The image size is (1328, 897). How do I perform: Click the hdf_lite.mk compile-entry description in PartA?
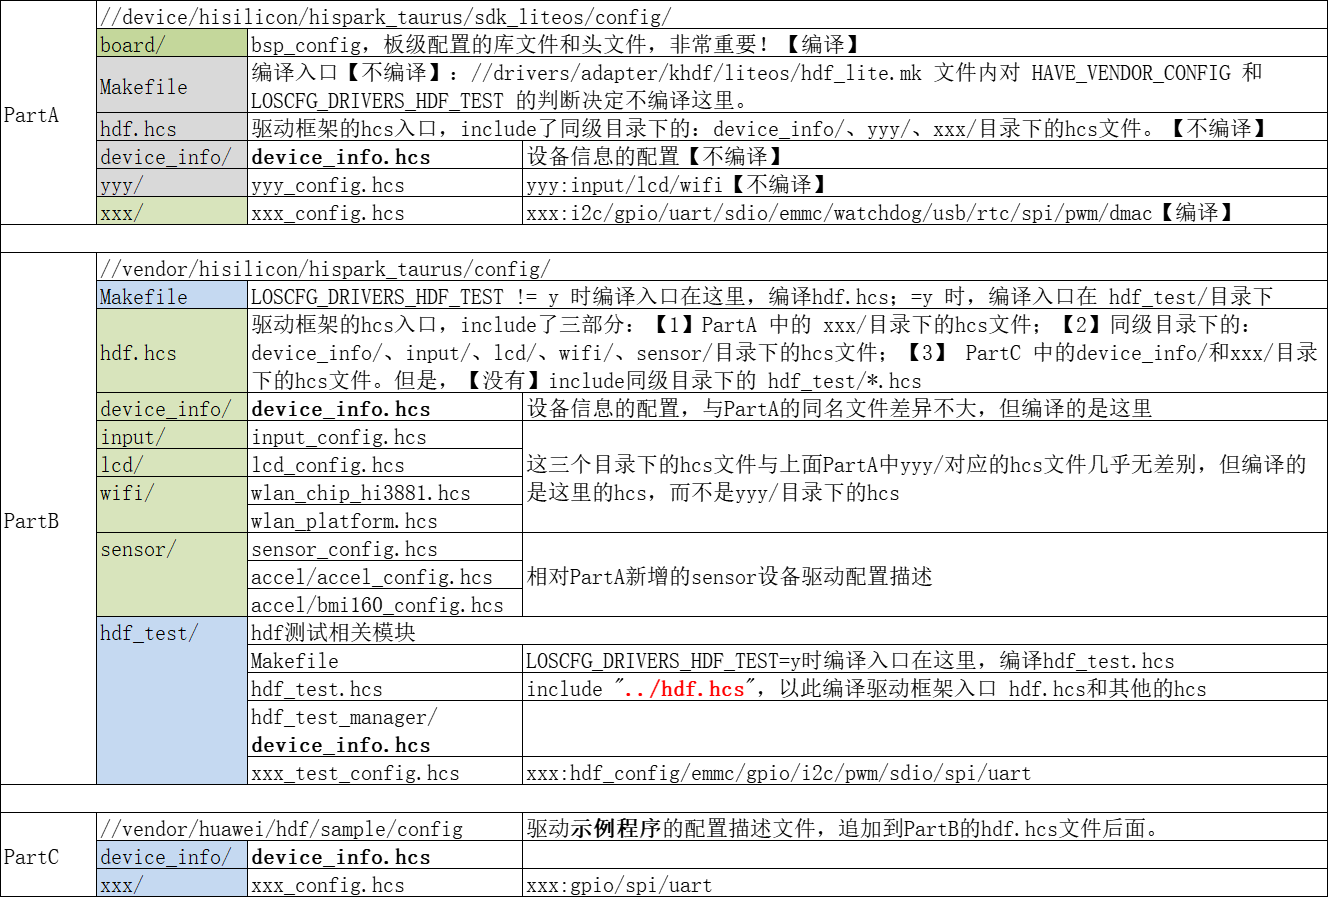coord(787,85)
